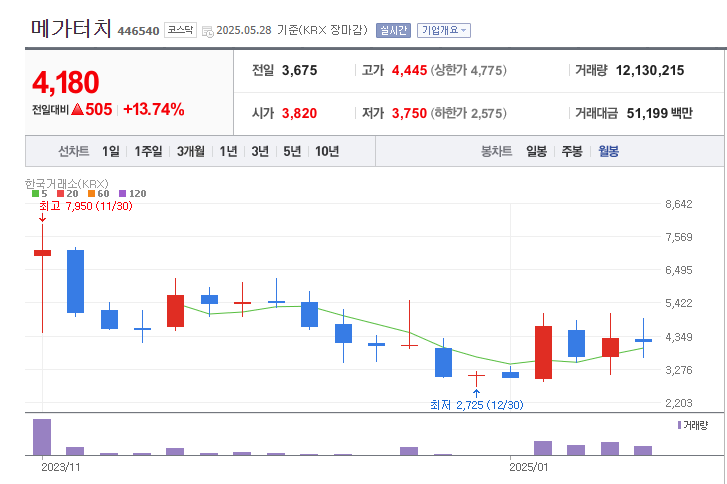Switch chart to 1년 range

tap(228, 151)
